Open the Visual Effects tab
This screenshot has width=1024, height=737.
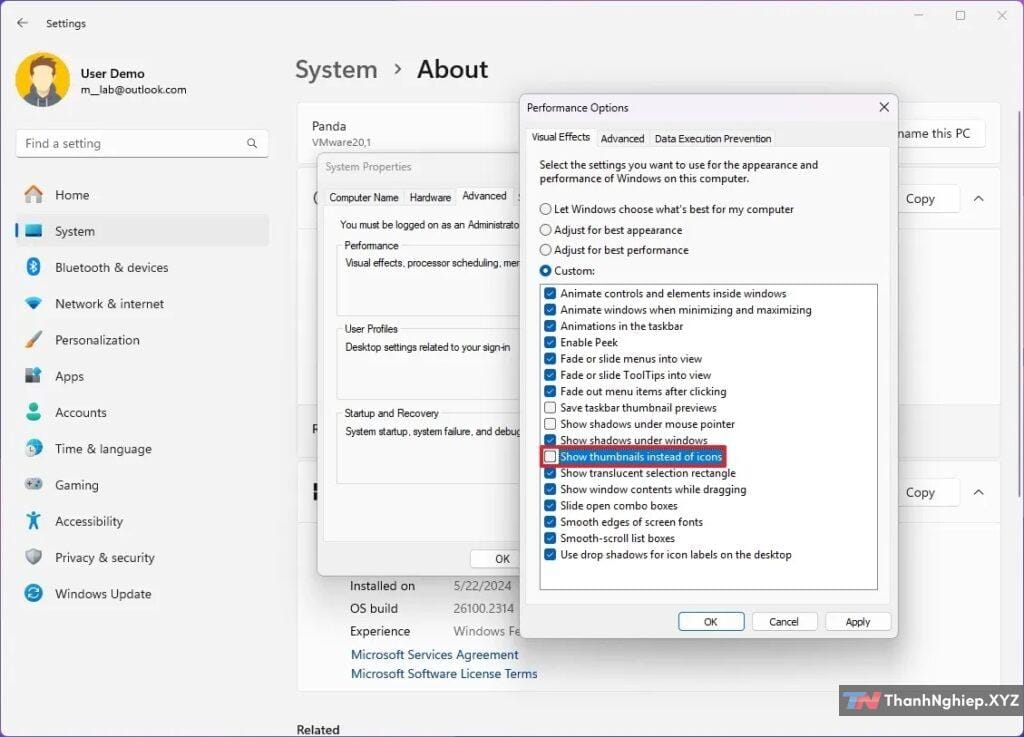coord(560,137)
